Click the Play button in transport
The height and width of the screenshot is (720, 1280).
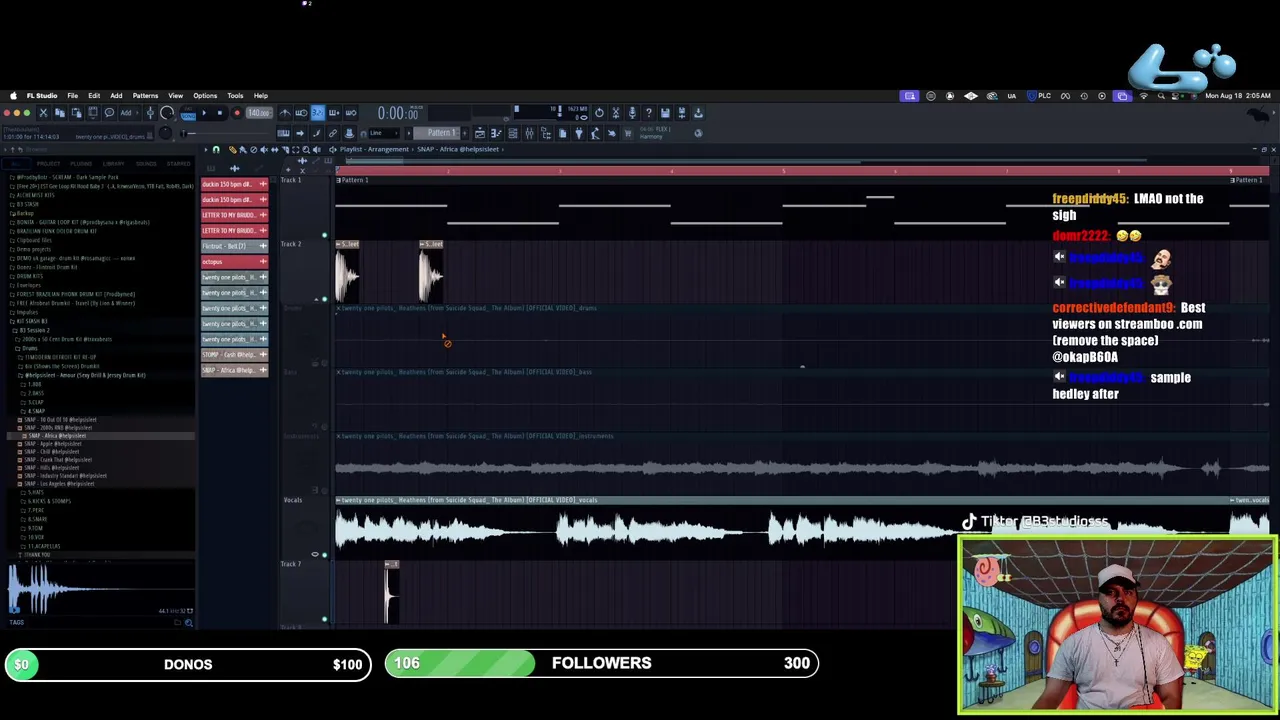click(x=204, y=113)
